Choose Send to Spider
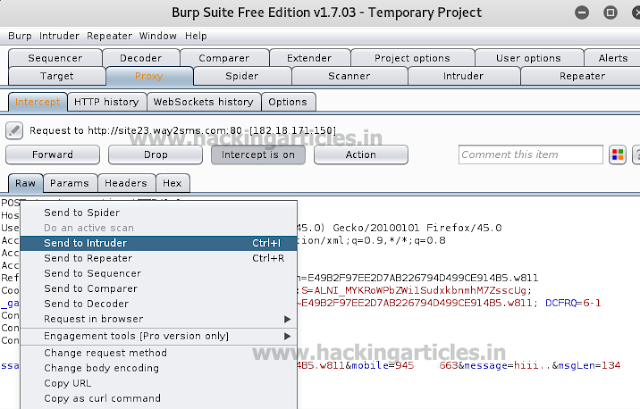 (x=159, y=213)
